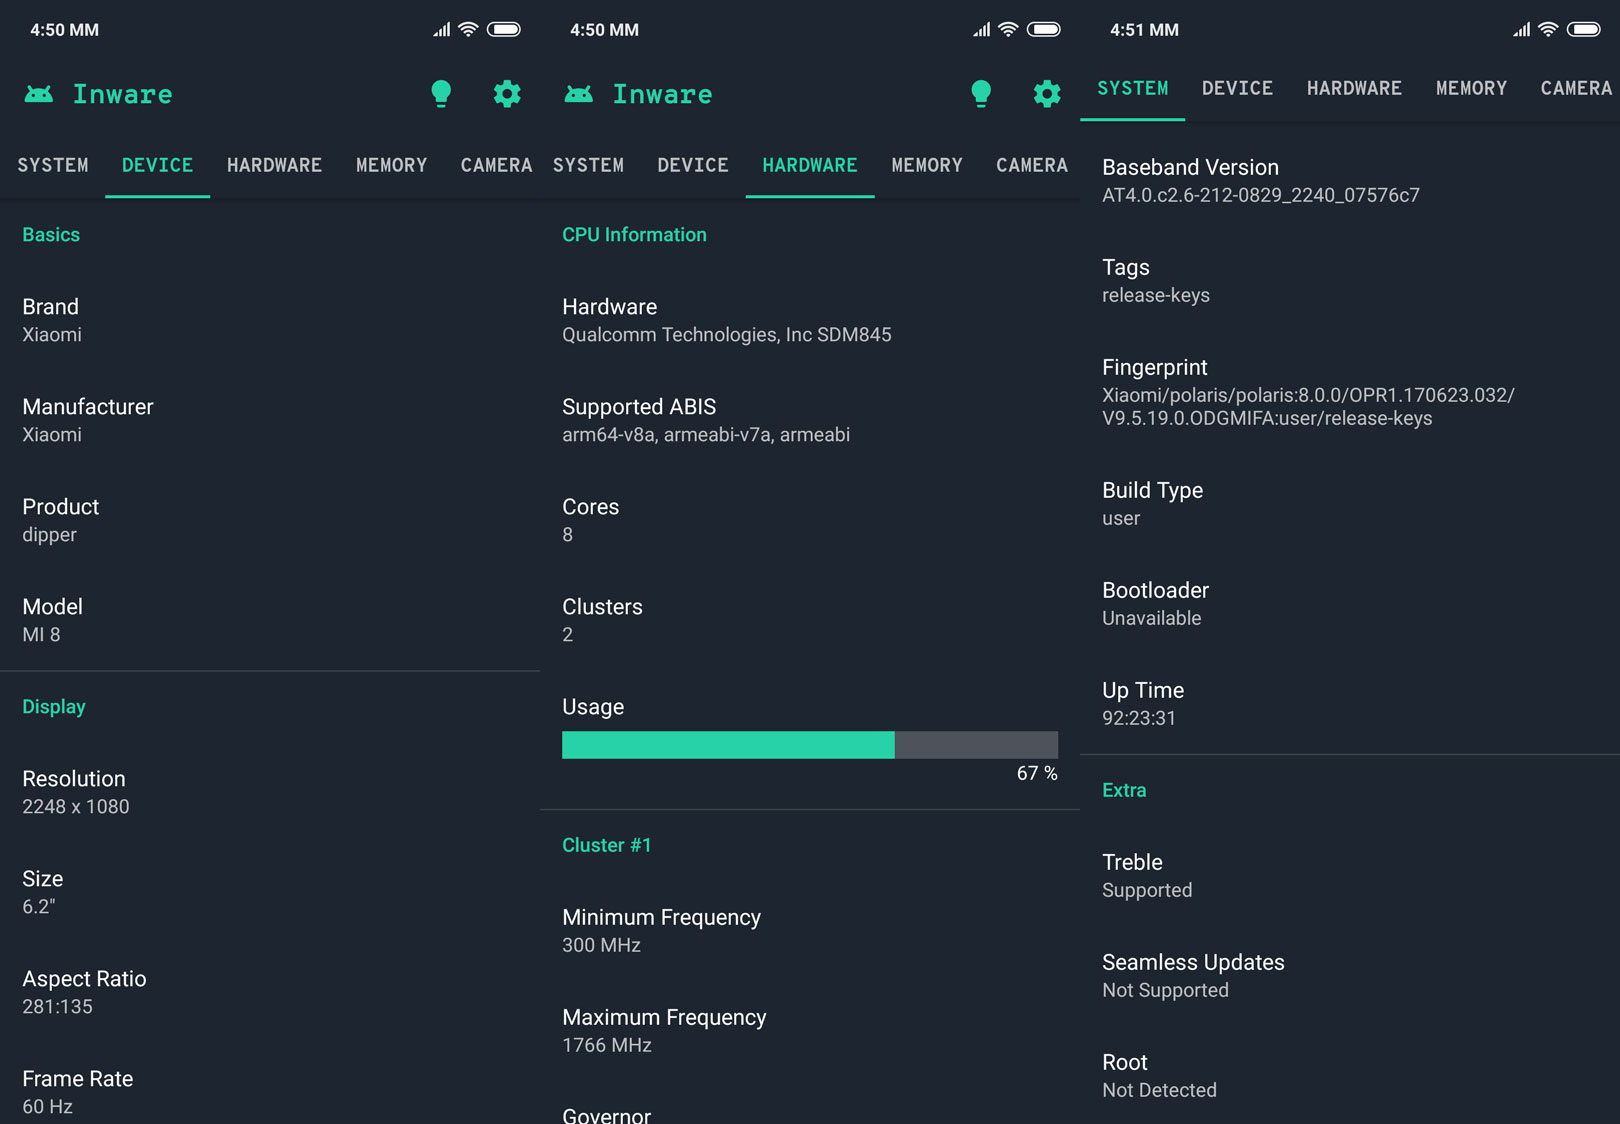Tap the Baseband Version entry
The image size is (1620, 1124).
pyautogui.click(x=1260, y=181)
